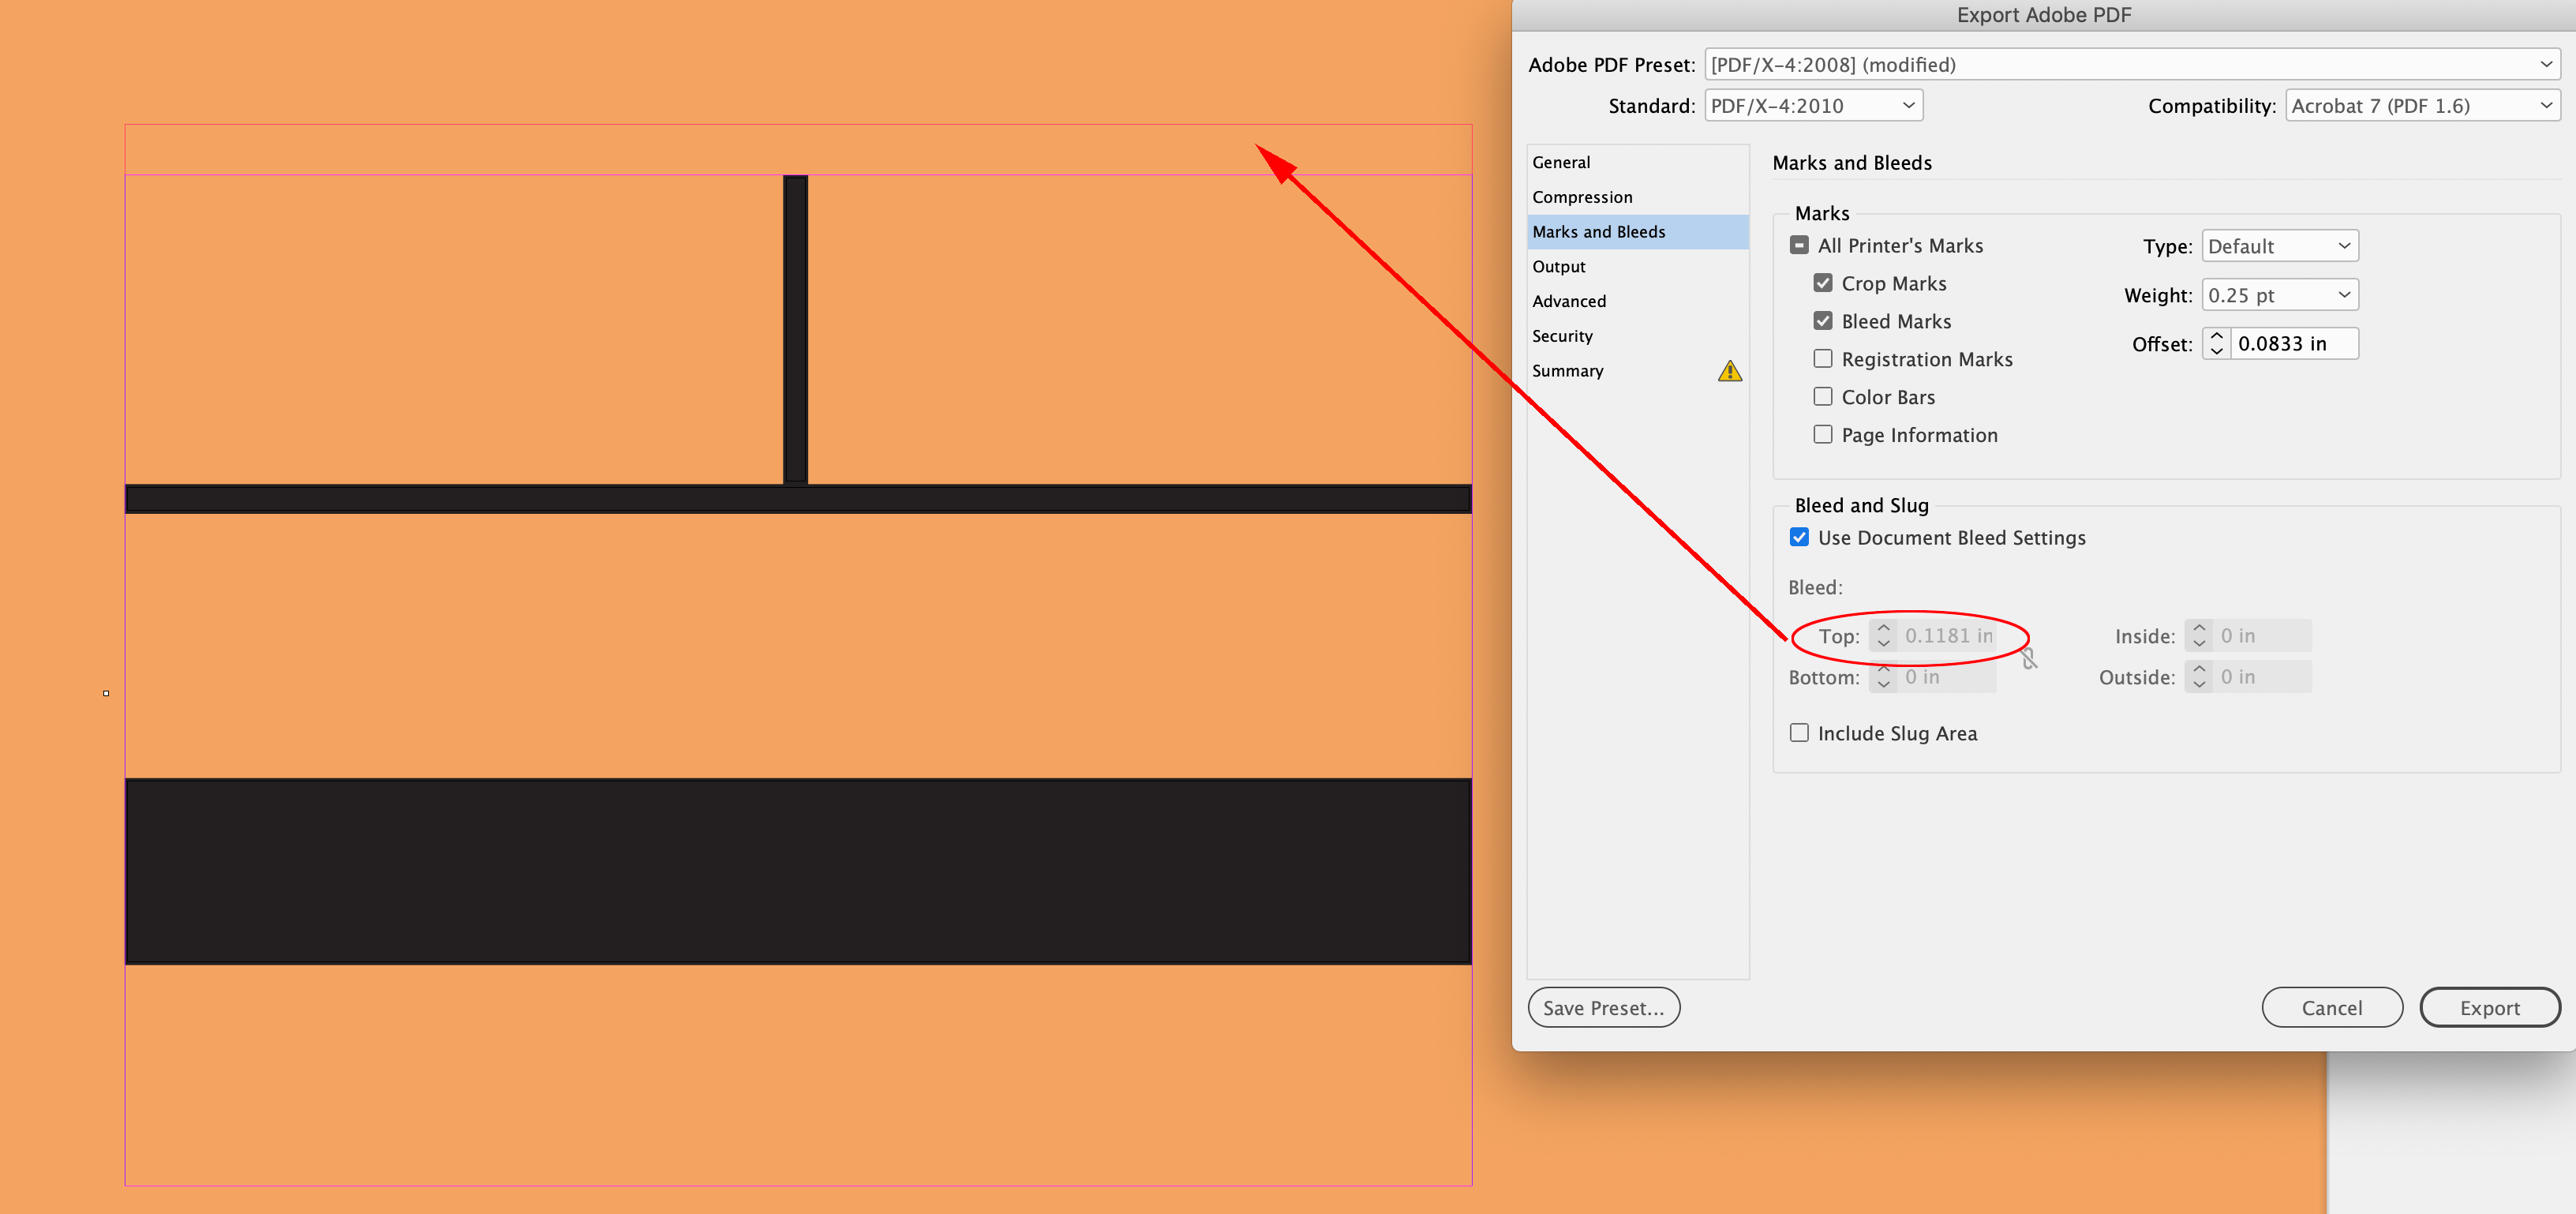Click the Inside bleed stepper control

2199,635
